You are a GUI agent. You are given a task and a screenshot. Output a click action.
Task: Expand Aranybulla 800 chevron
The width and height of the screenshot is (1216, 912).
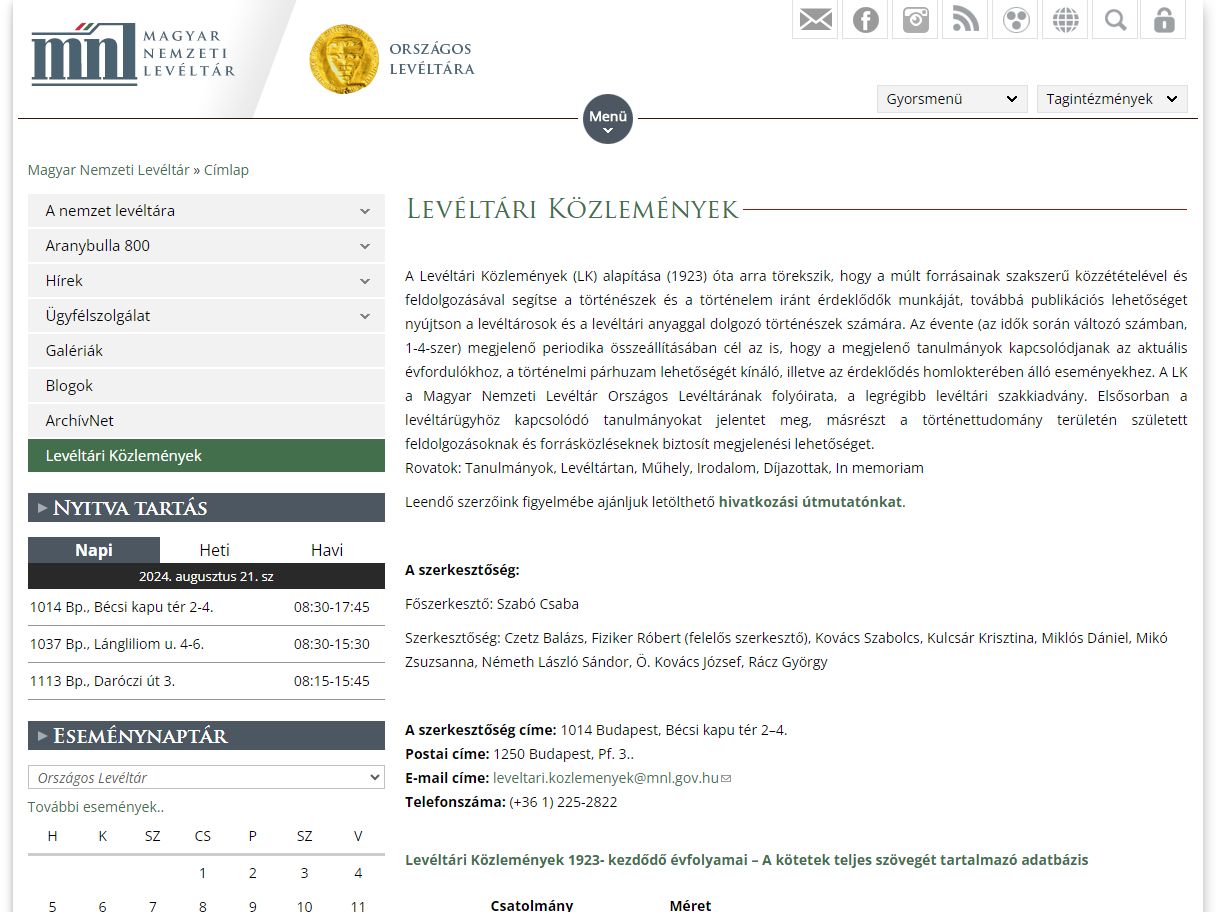[x=365, y=246]
